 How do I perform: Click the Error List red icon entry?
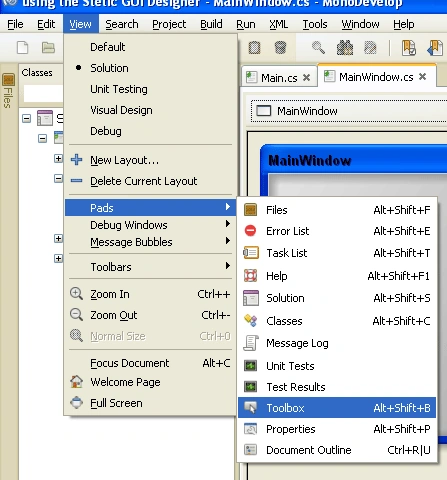[250, 231]
